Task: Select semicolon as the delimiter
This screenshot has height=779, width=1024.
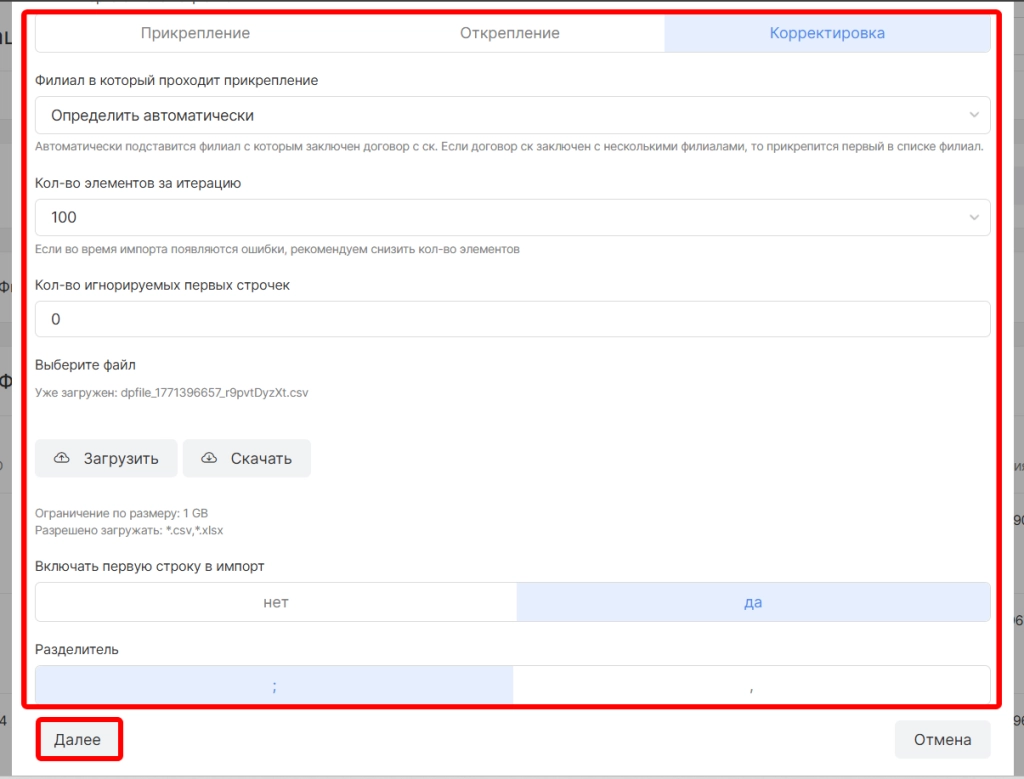Action: [x=274, y=686]
